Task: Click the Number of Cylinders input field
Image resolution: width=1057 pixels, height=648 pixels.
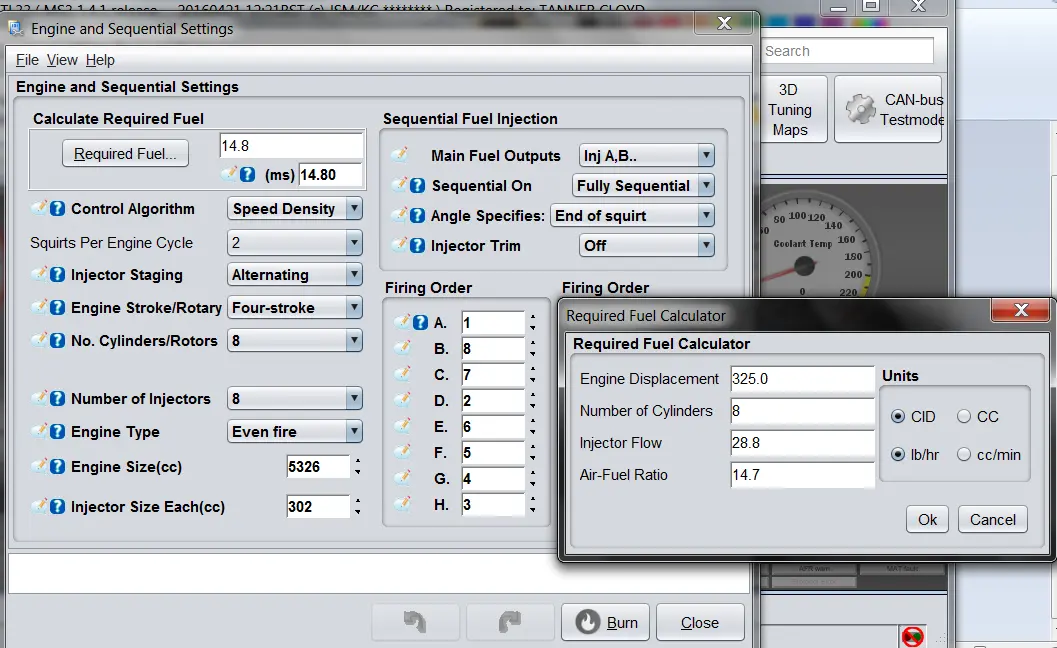Action: [802, 411]
